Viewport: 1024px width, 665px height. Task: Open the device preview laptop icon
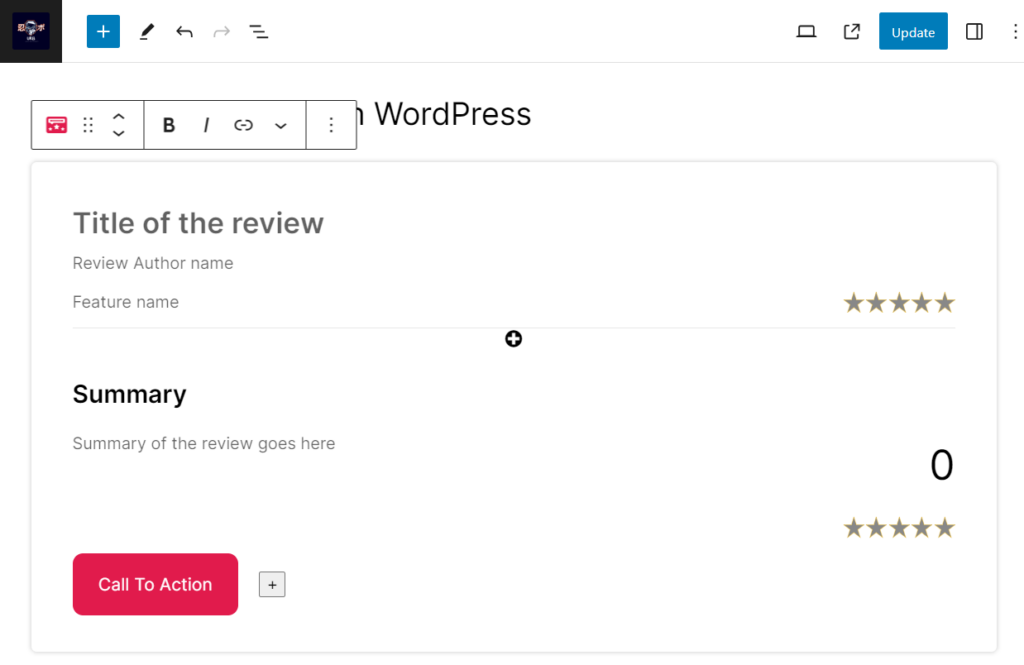(806, 31)
